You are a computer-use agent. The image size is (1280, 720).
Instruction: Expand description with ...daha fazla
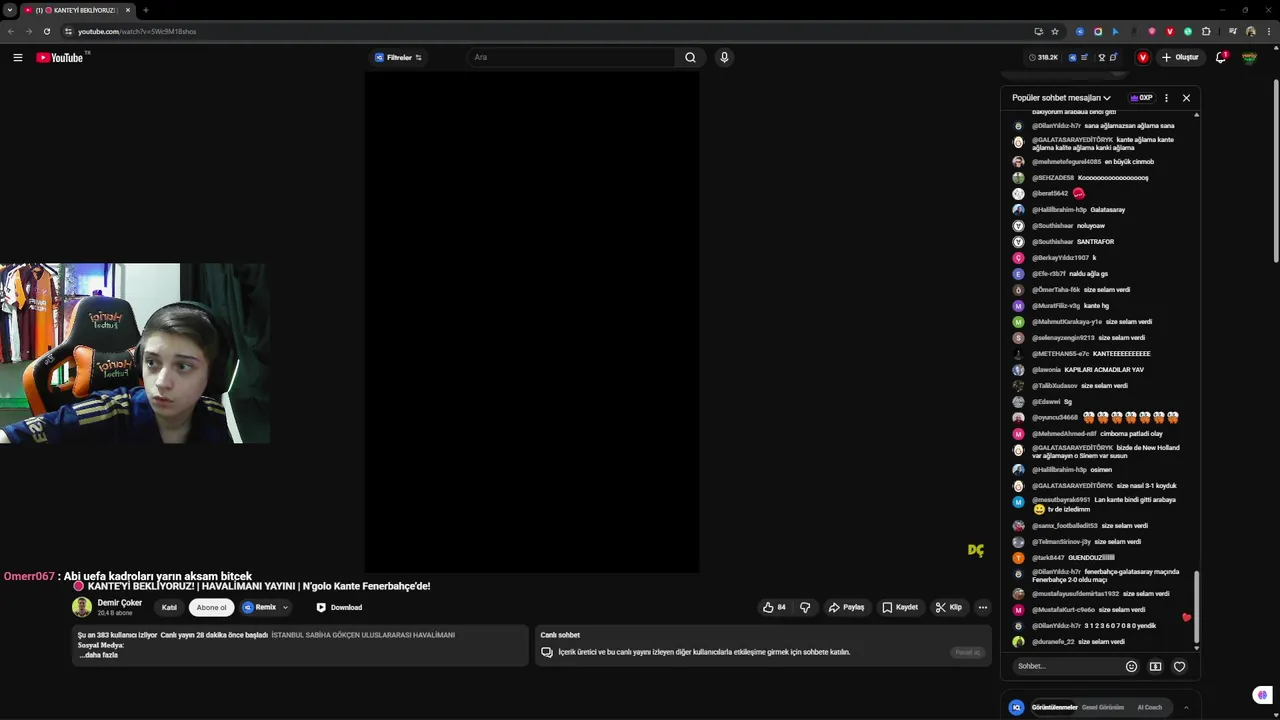click(98, 655)
